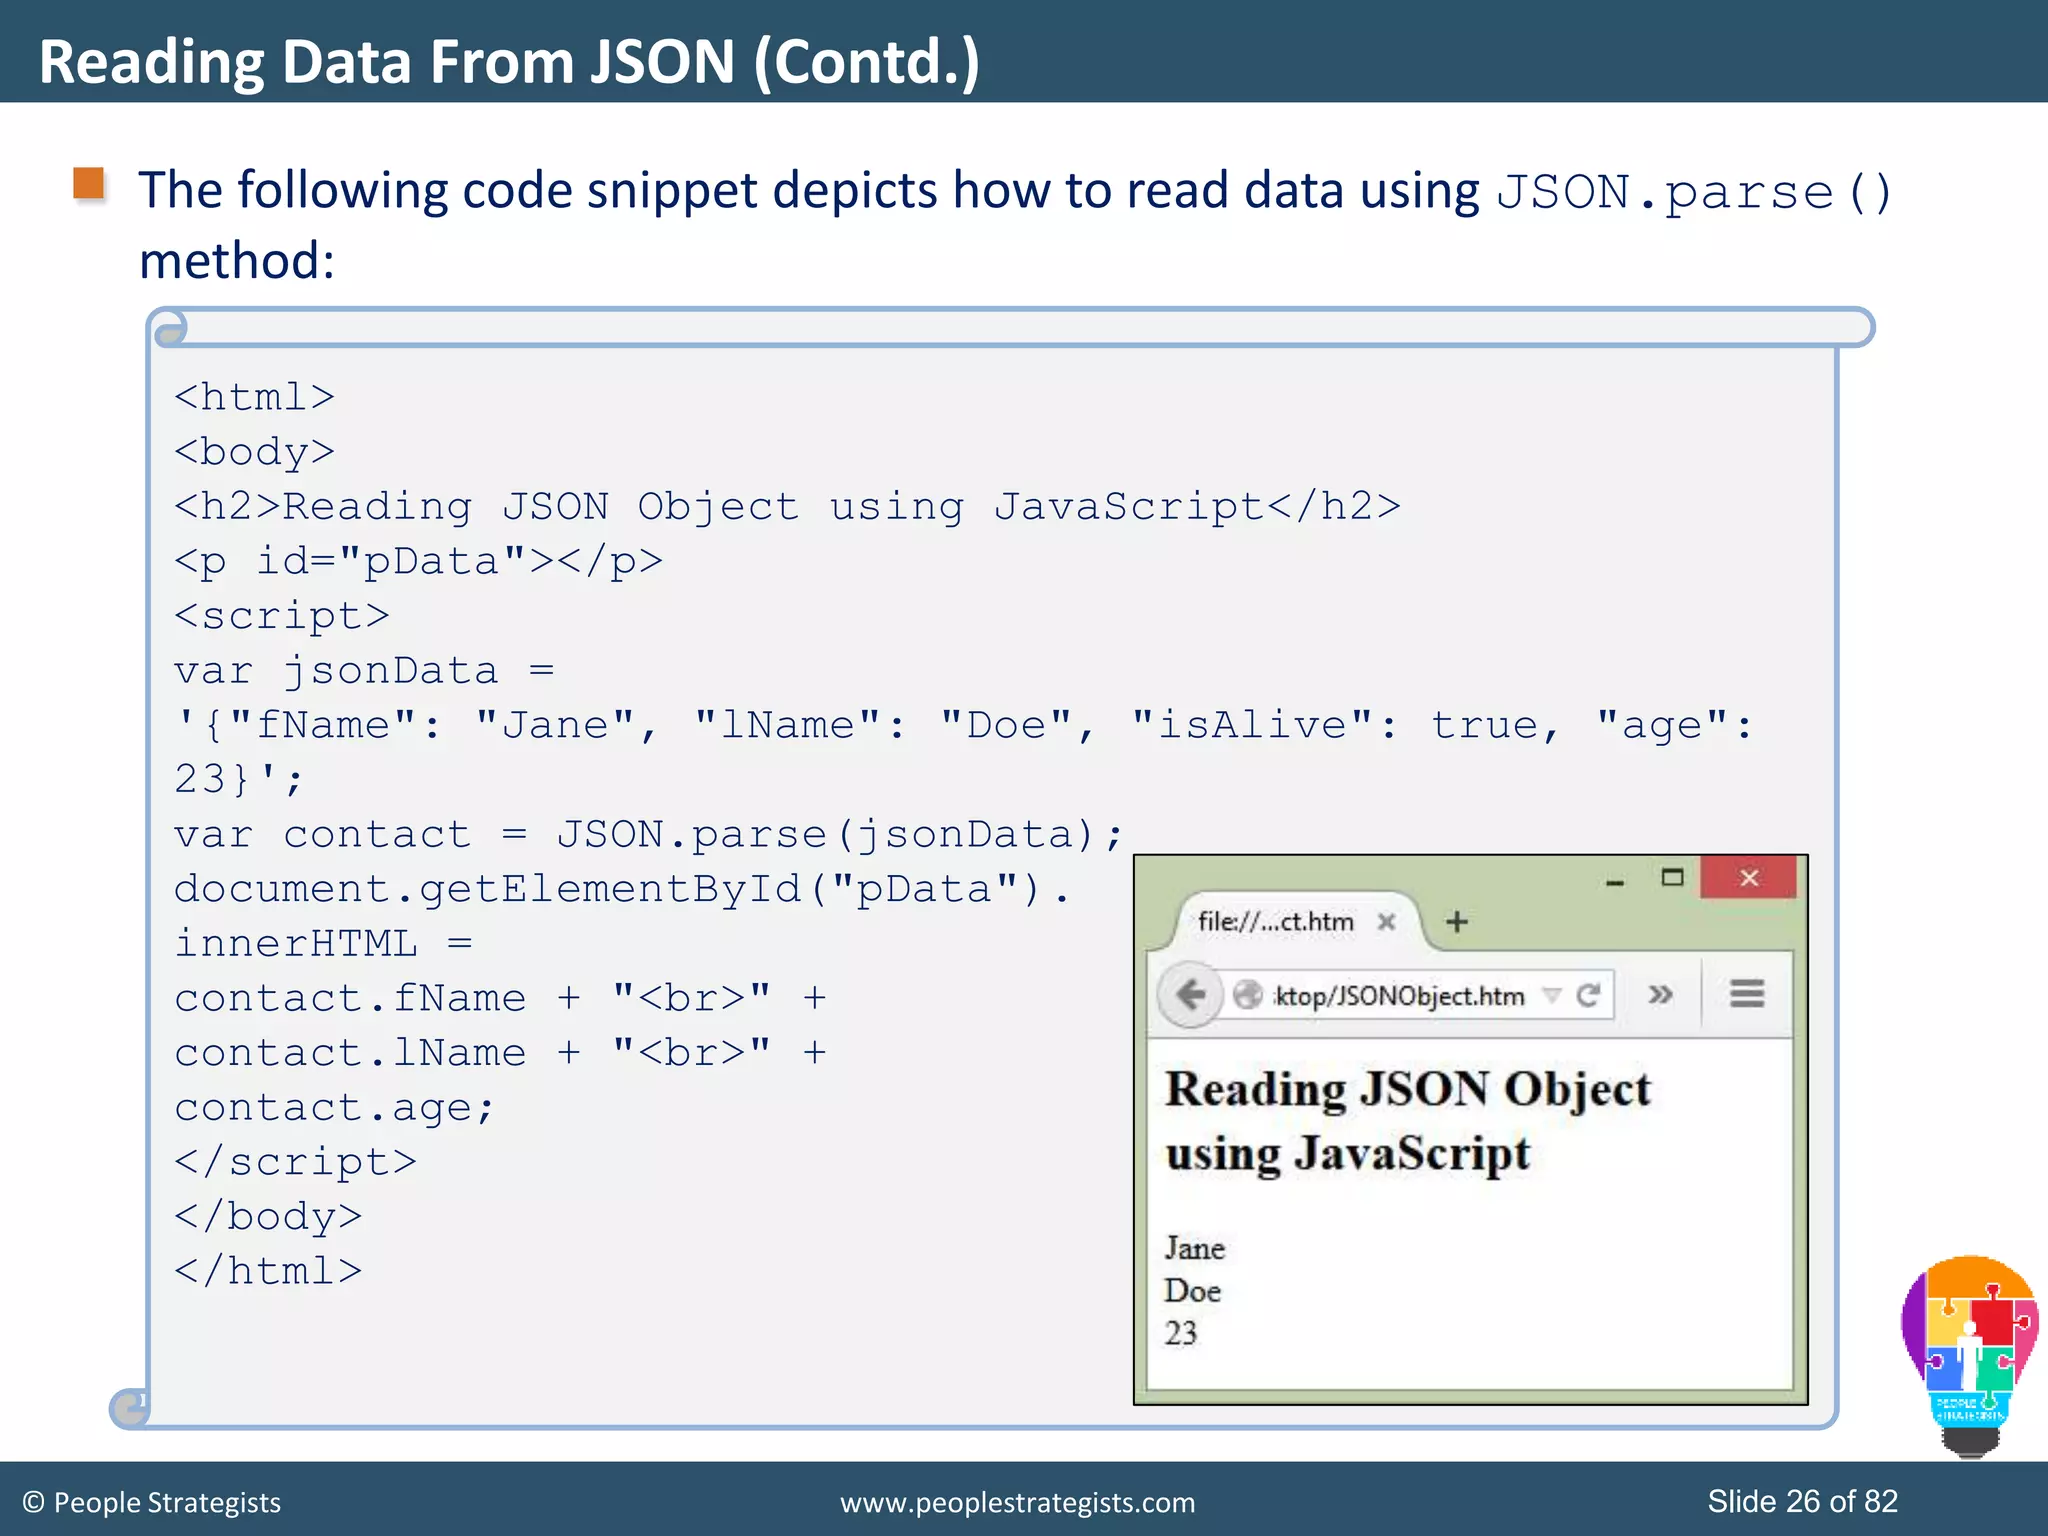Click the code line 'contact.age;'

coord(334,1108)
